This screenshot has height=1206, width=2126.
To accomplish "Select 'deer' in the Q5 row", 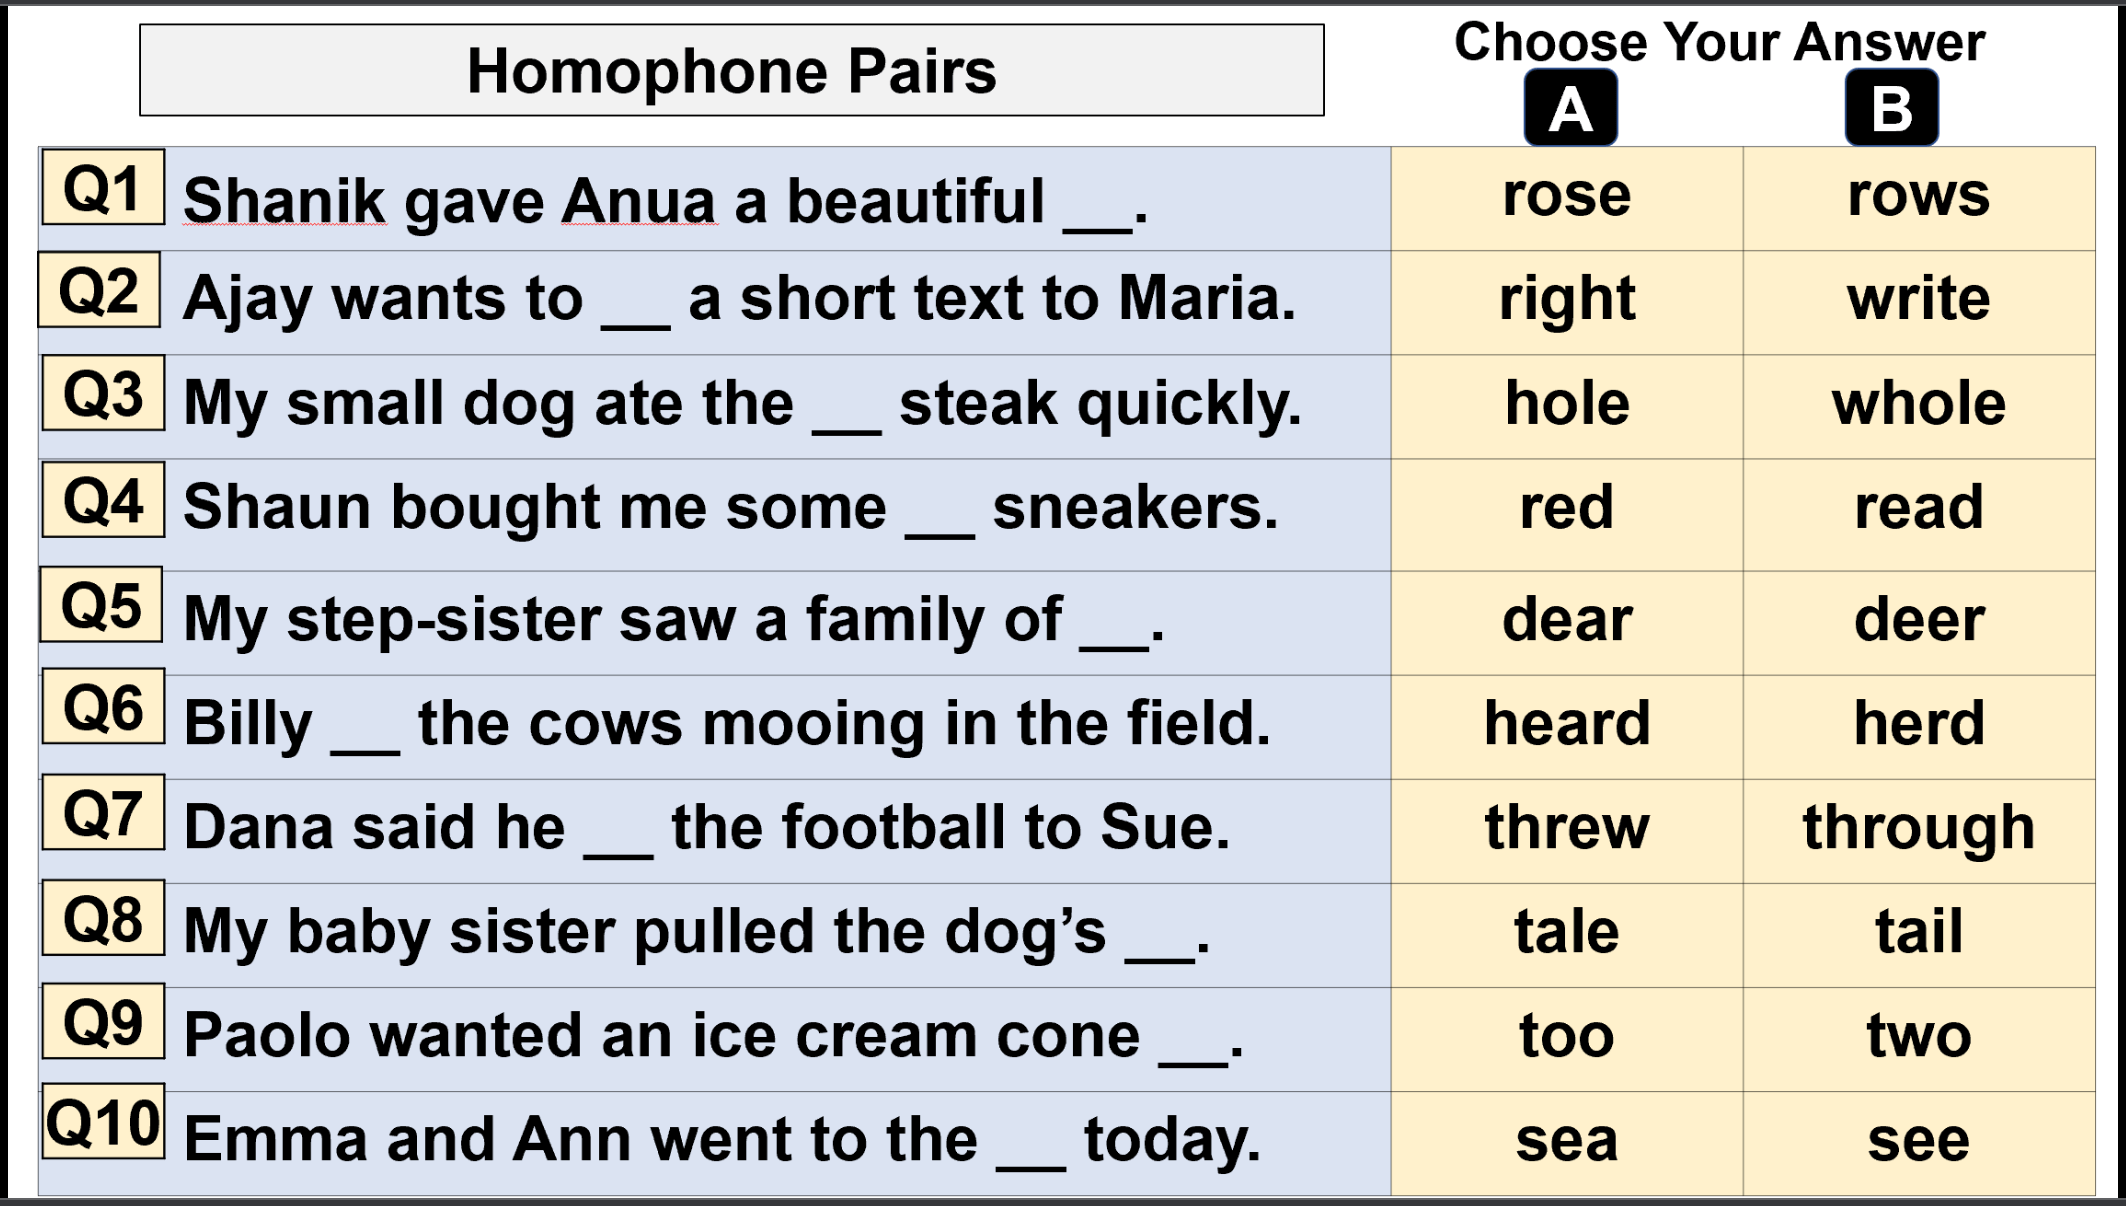I will coord(1918,620).
